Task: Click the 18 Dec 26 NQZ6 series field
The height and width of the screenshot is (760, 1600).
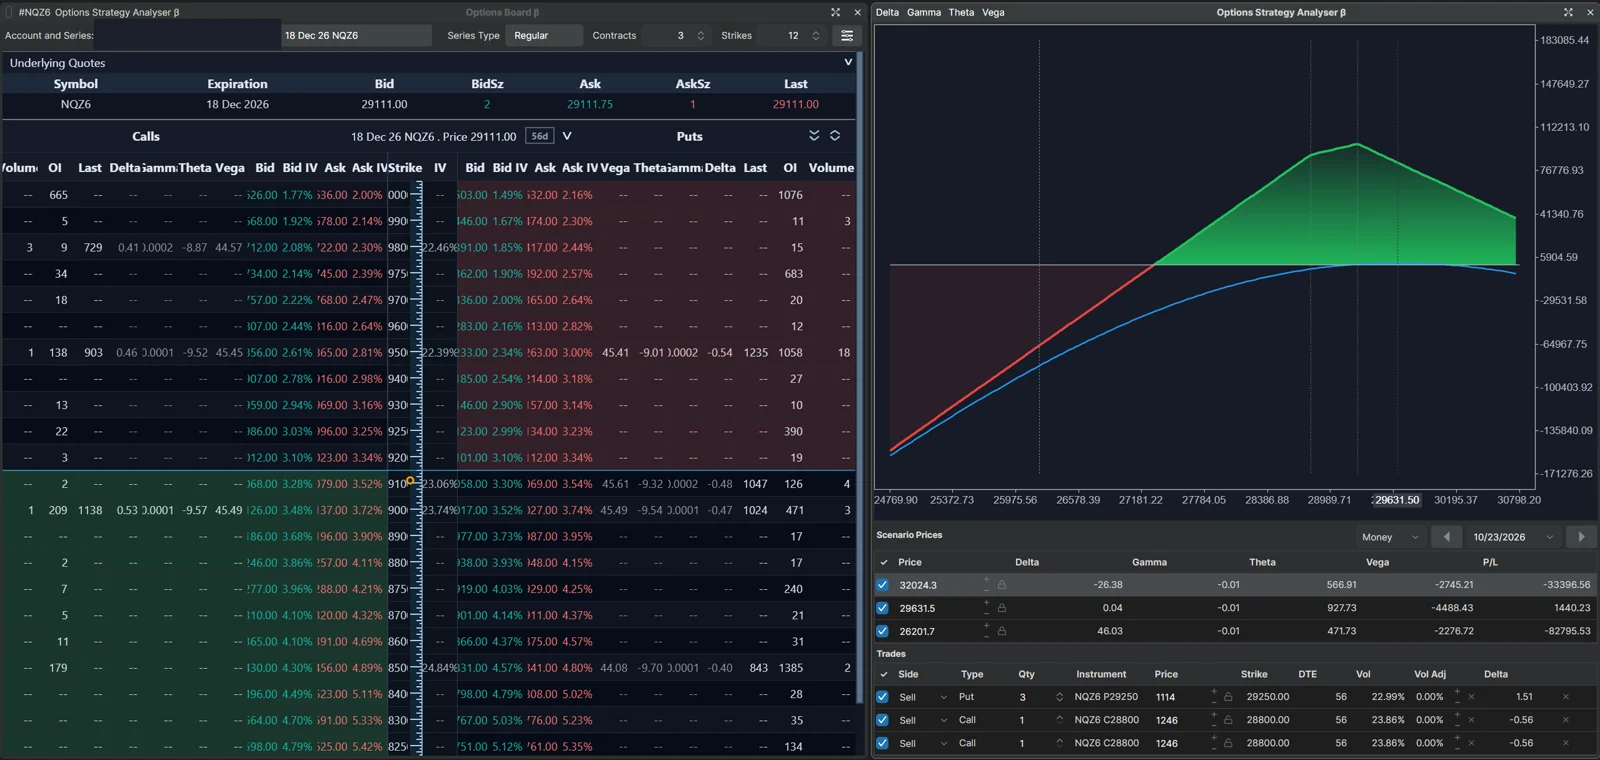Action: point(356,36)
